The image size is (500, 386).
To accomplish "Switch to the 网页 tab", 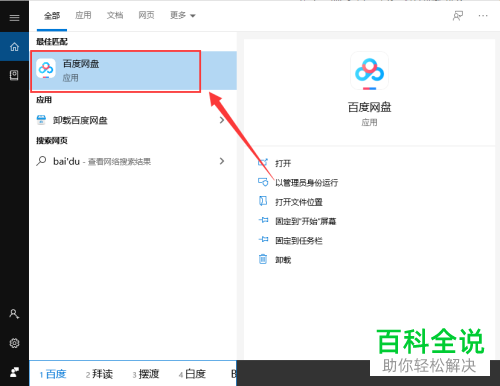I will [x=146, y=15].
